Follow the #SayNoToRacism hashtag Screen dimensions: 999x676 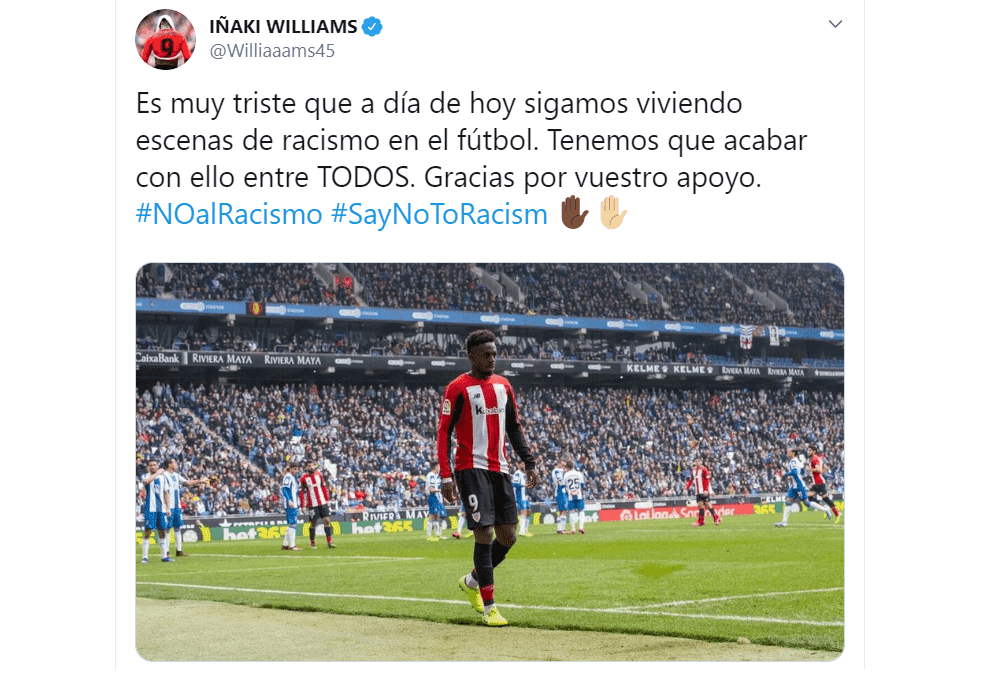440,215
